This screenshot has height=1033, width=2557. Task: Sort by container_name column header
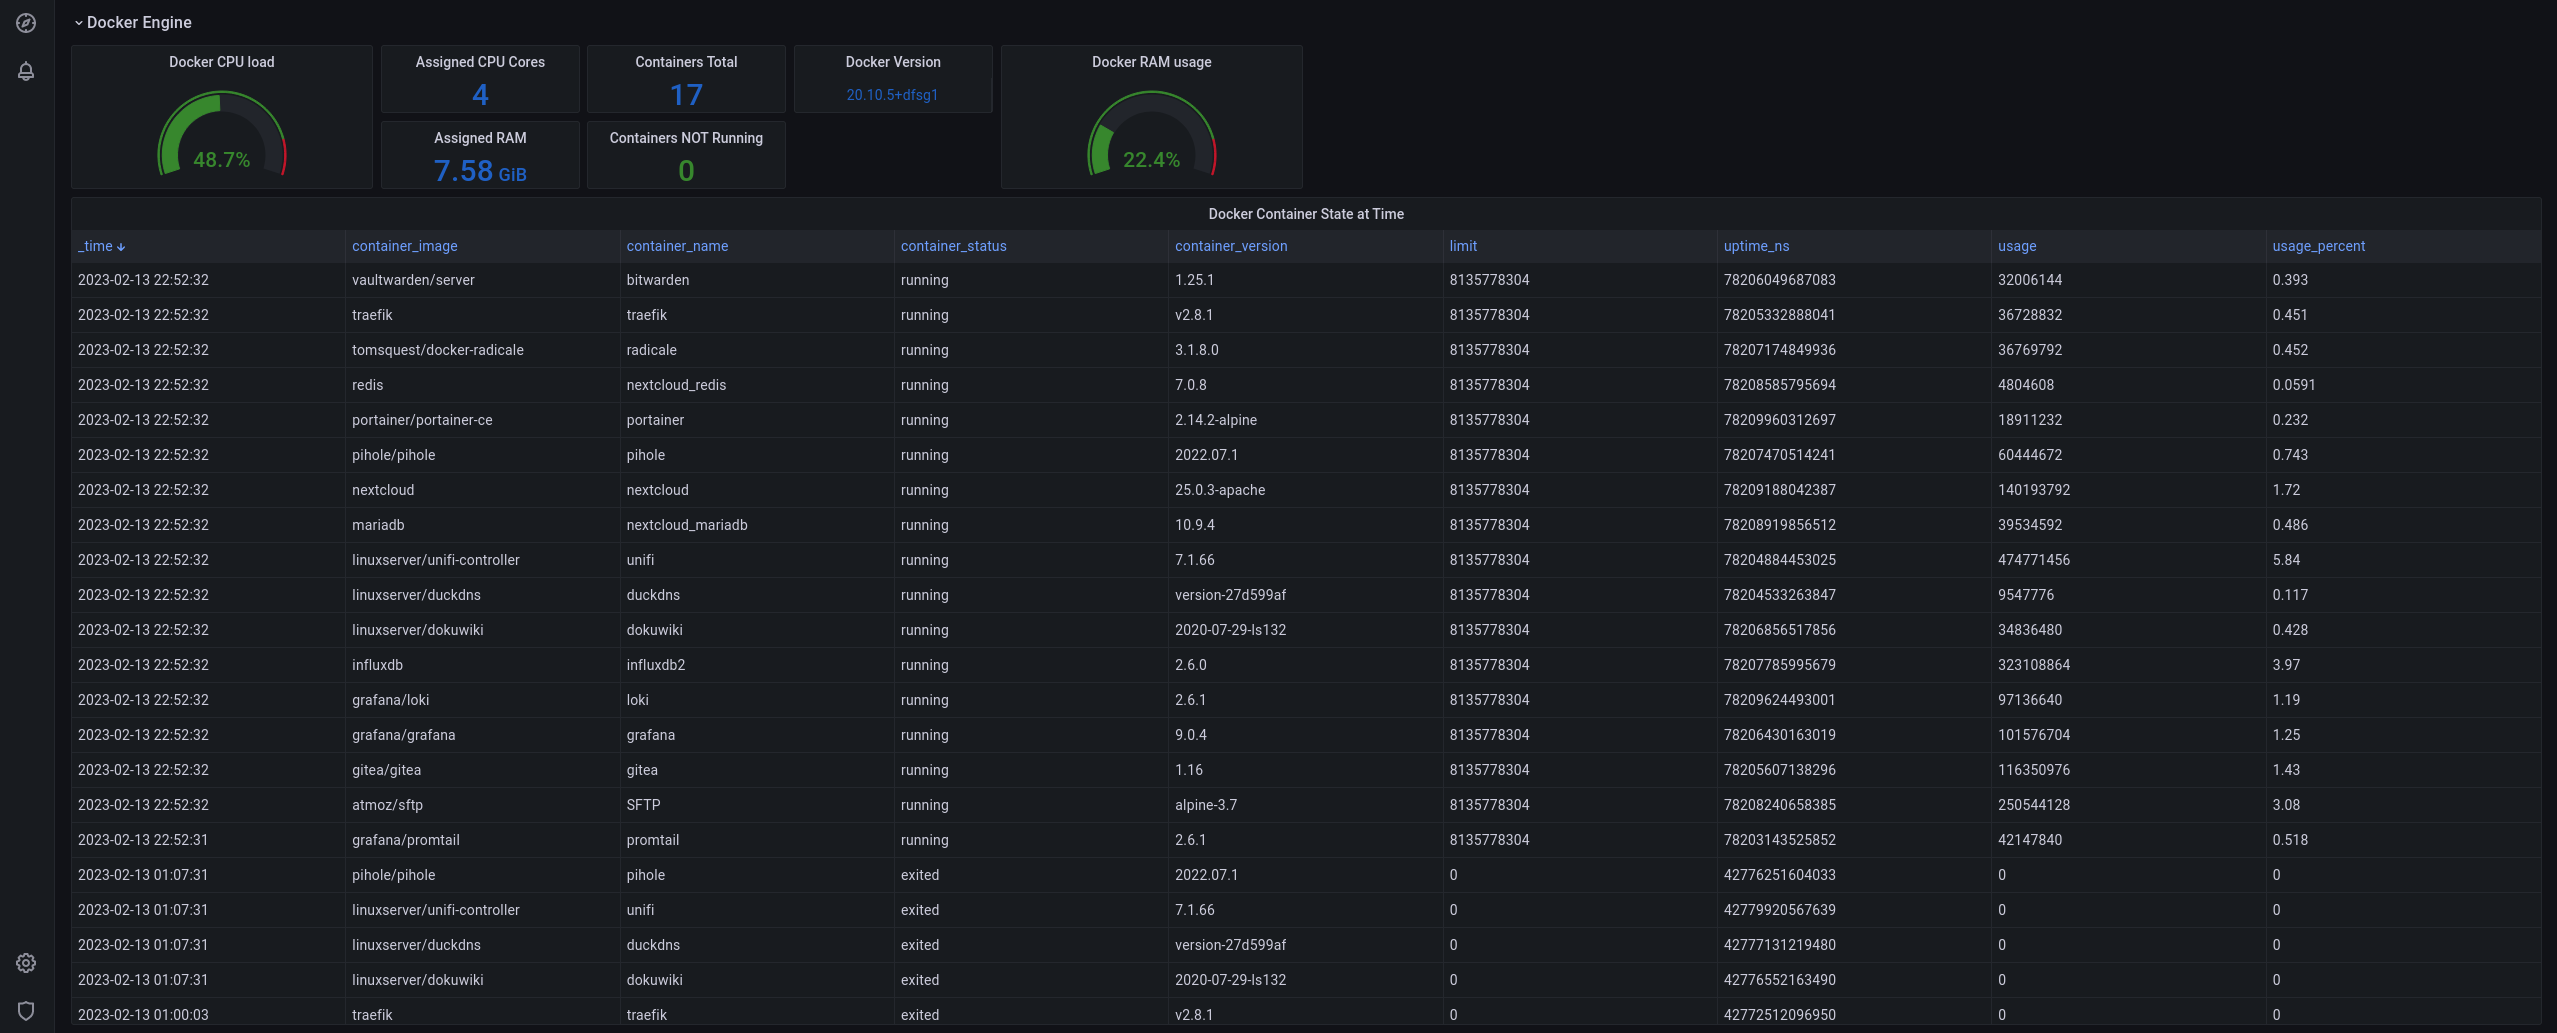[x=677, y=246]
